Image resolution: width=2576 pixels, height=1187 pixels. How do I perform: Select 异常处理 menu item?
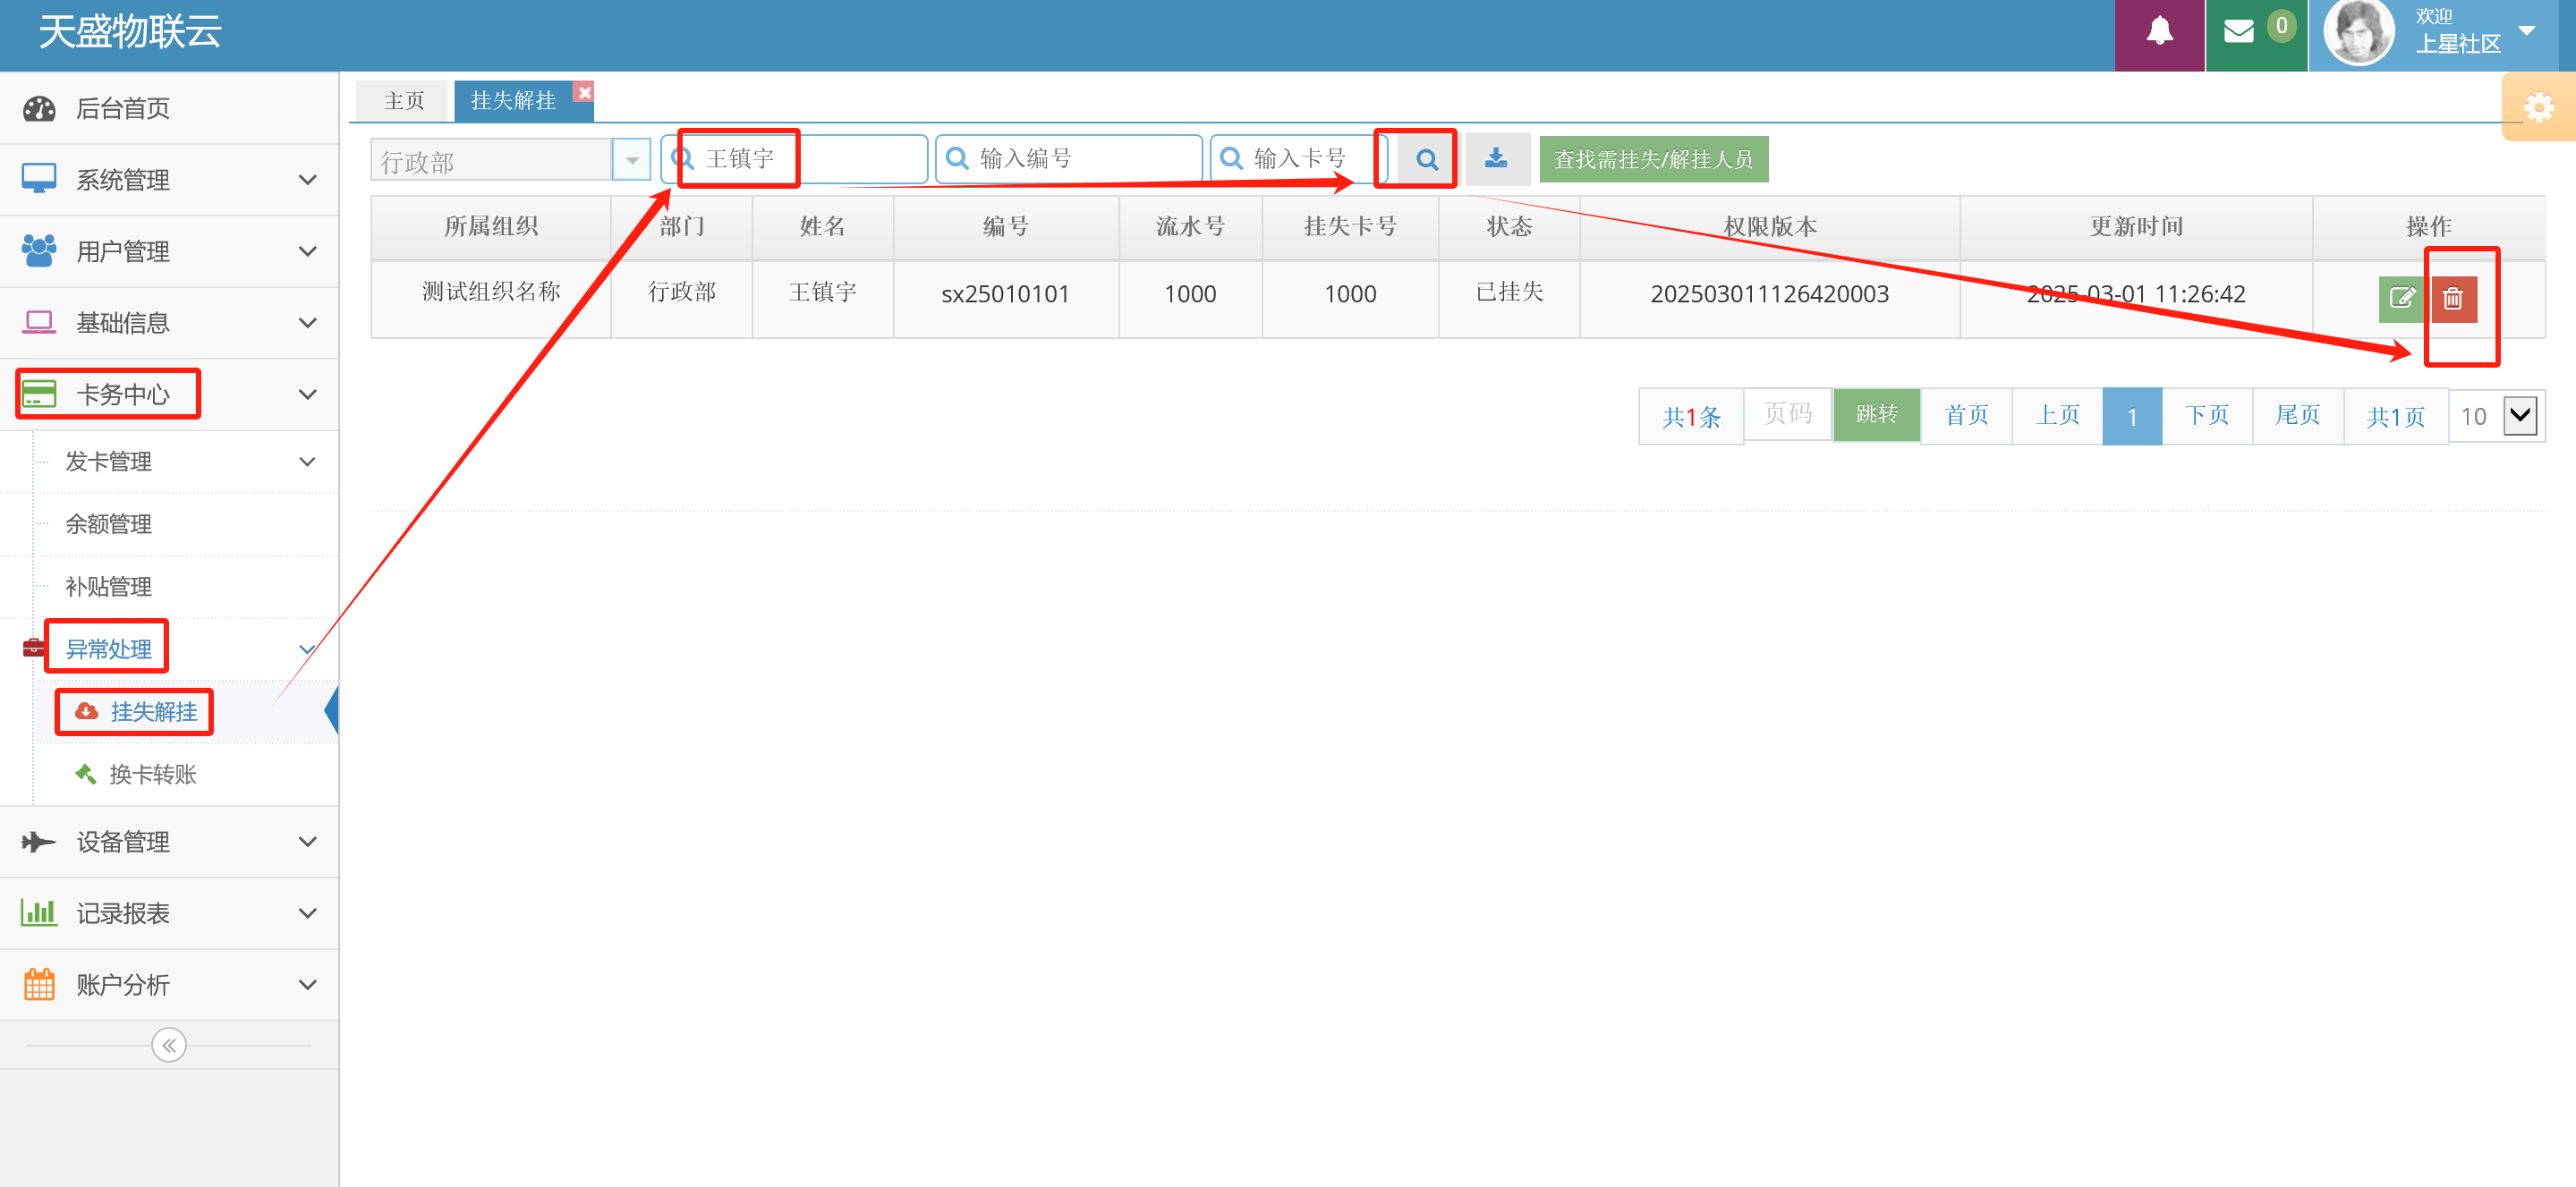click(109, 649)
